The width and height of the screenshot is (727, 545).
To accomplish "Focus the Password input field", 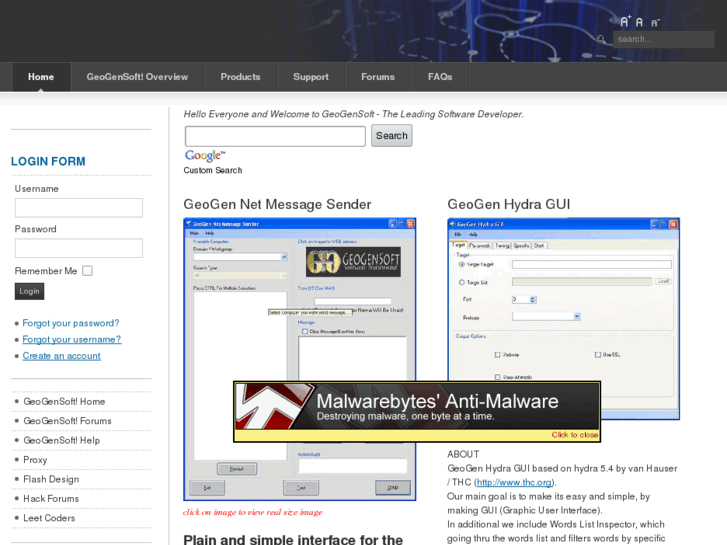I will click(79, 248).
